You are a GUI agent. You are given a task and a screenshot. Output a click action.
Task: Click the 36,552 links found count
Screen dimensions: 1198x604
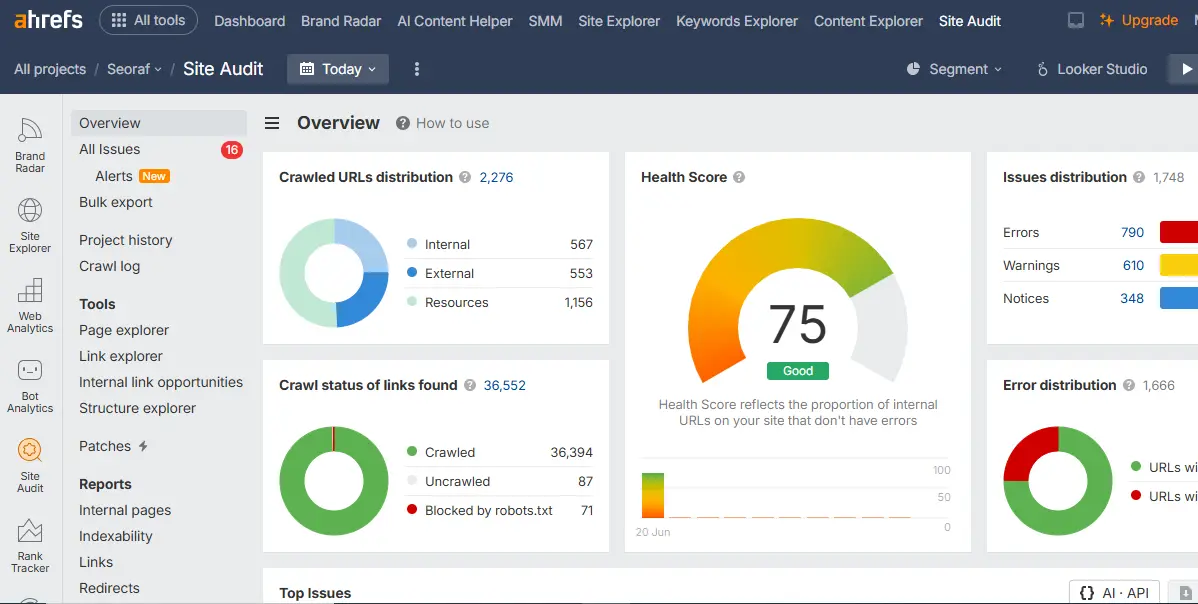coord(504,386)
